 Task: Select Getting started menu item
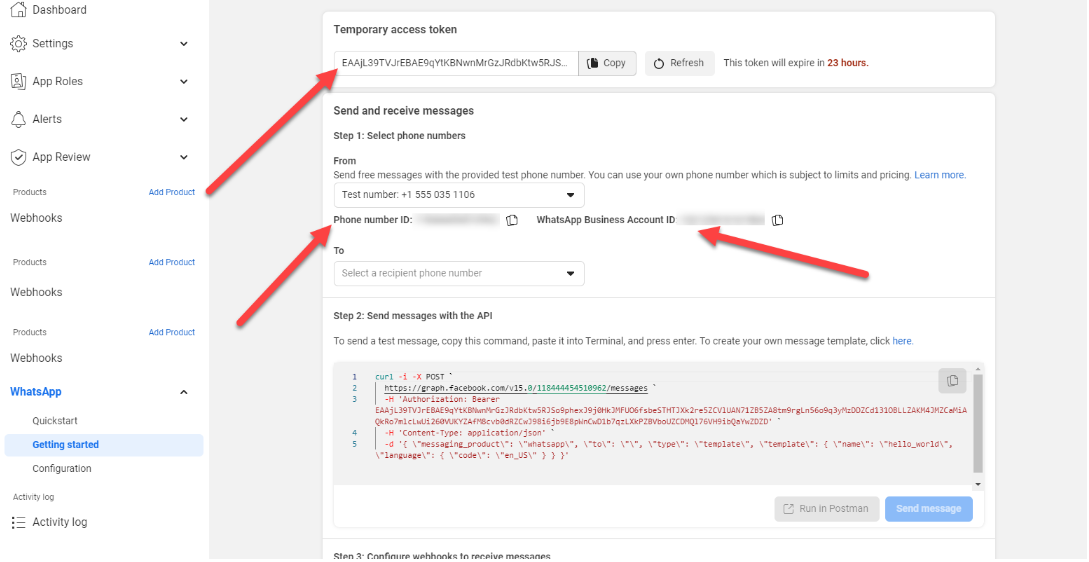103,445
